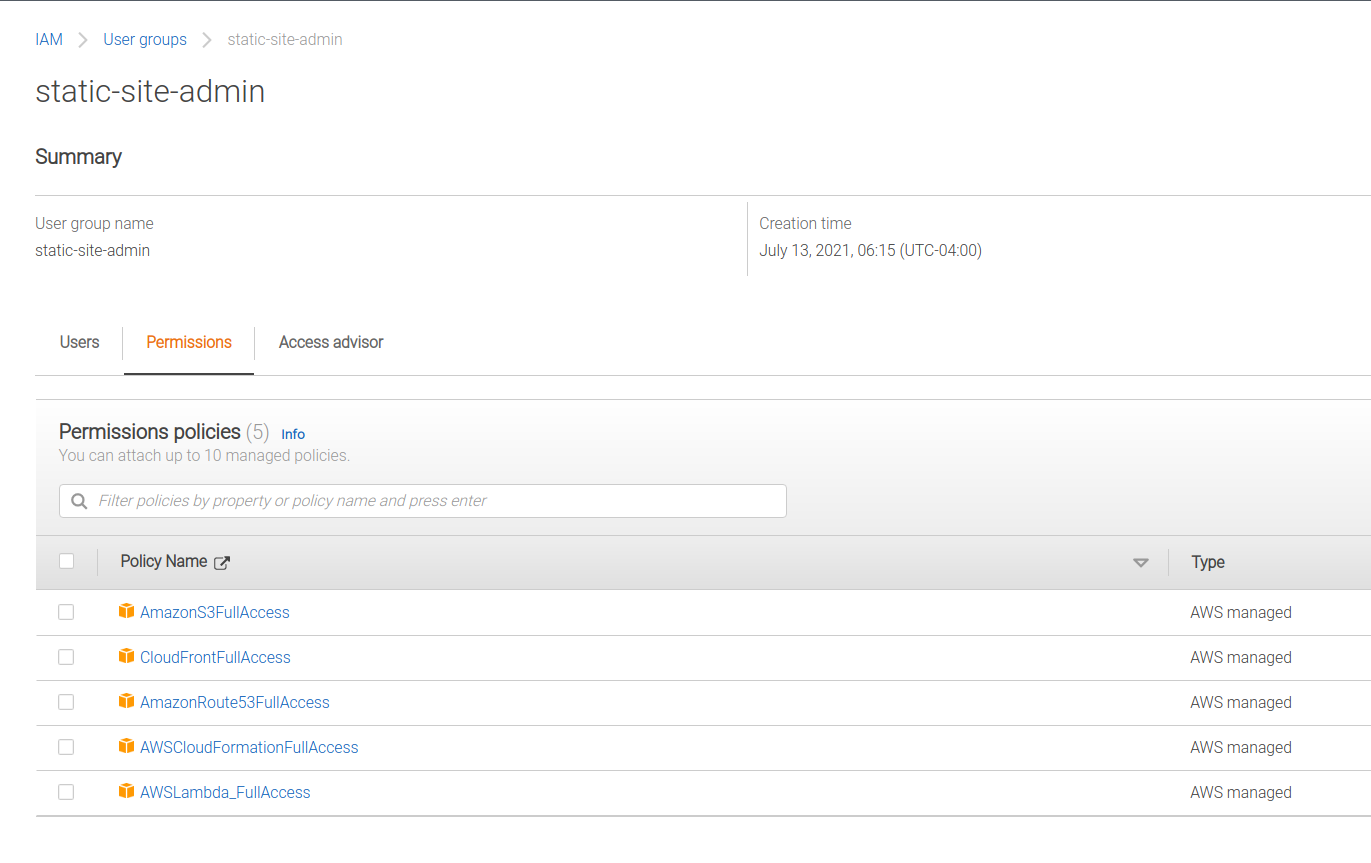
Task: Click the Creation time label
Action: (x=805, y=223)
